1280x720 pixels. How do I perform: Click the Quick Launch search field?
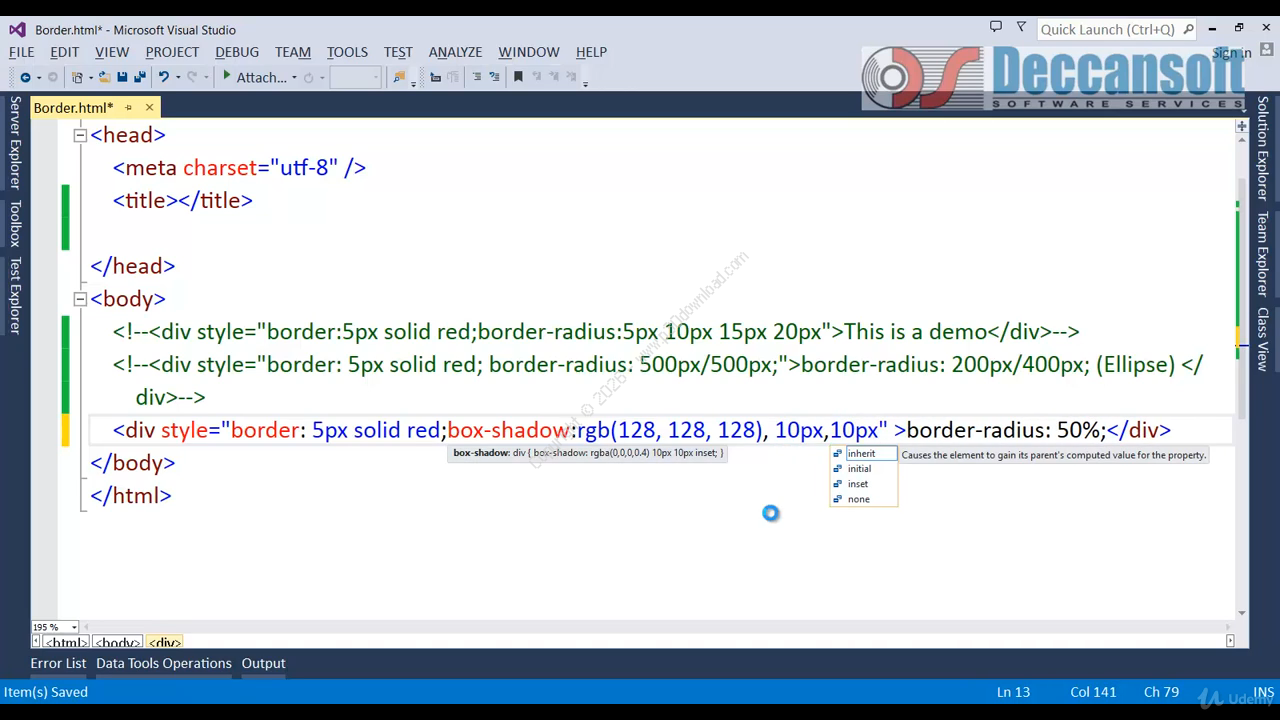[x=1108, y=29]
